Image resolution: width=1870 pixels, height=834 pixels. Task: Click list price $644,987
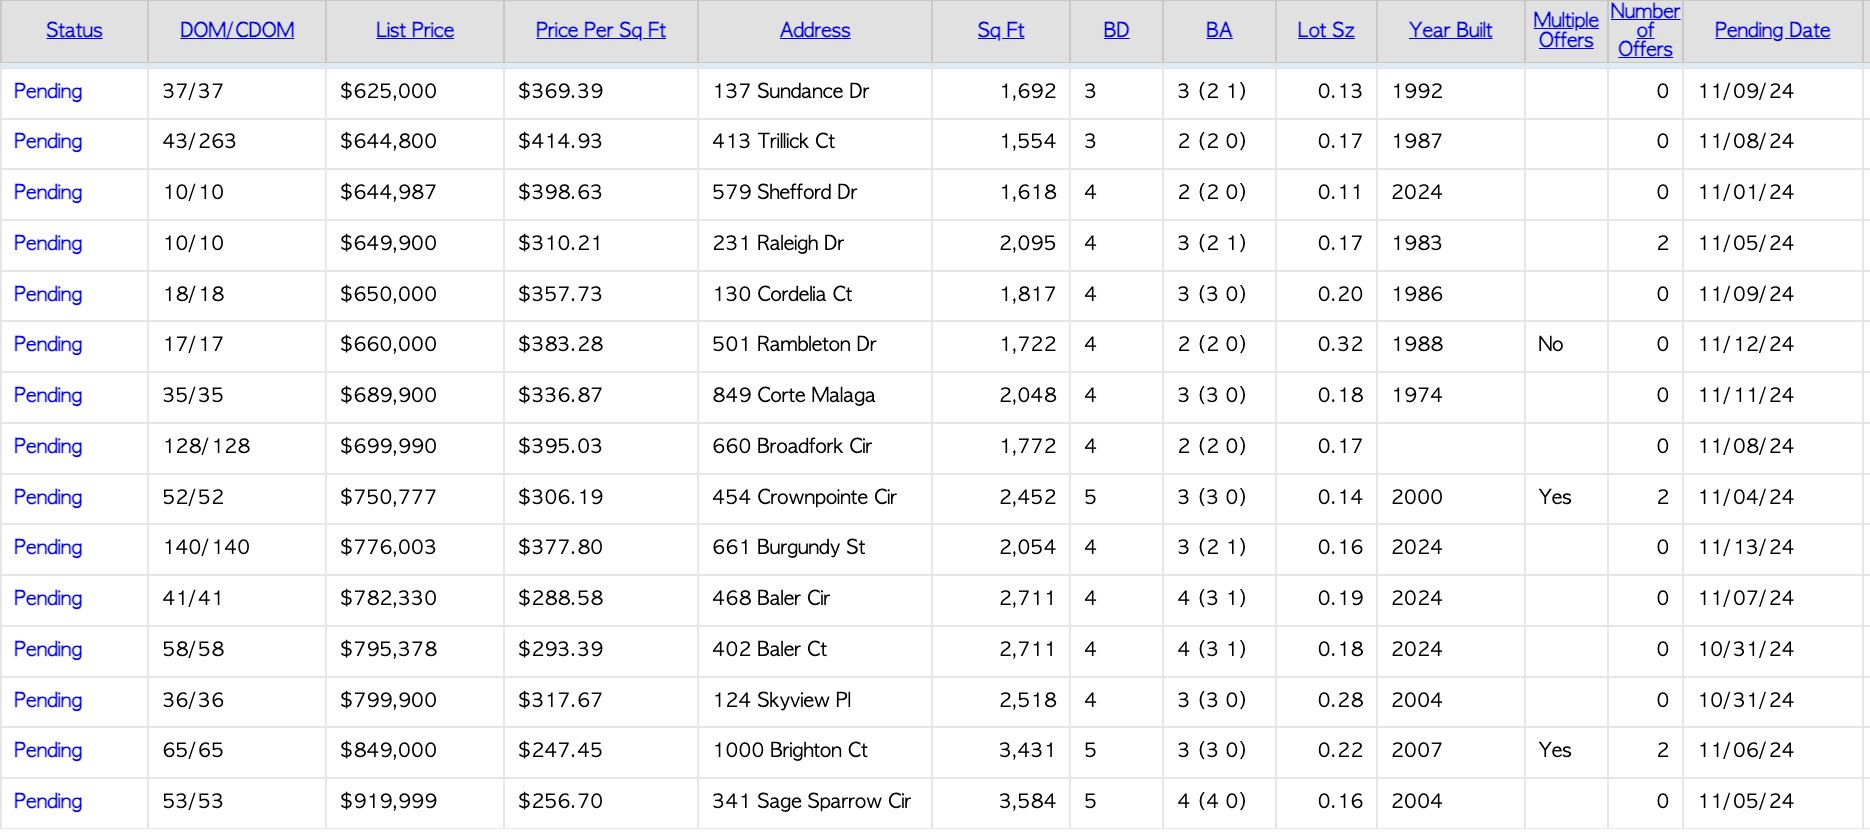click(389, 192)
